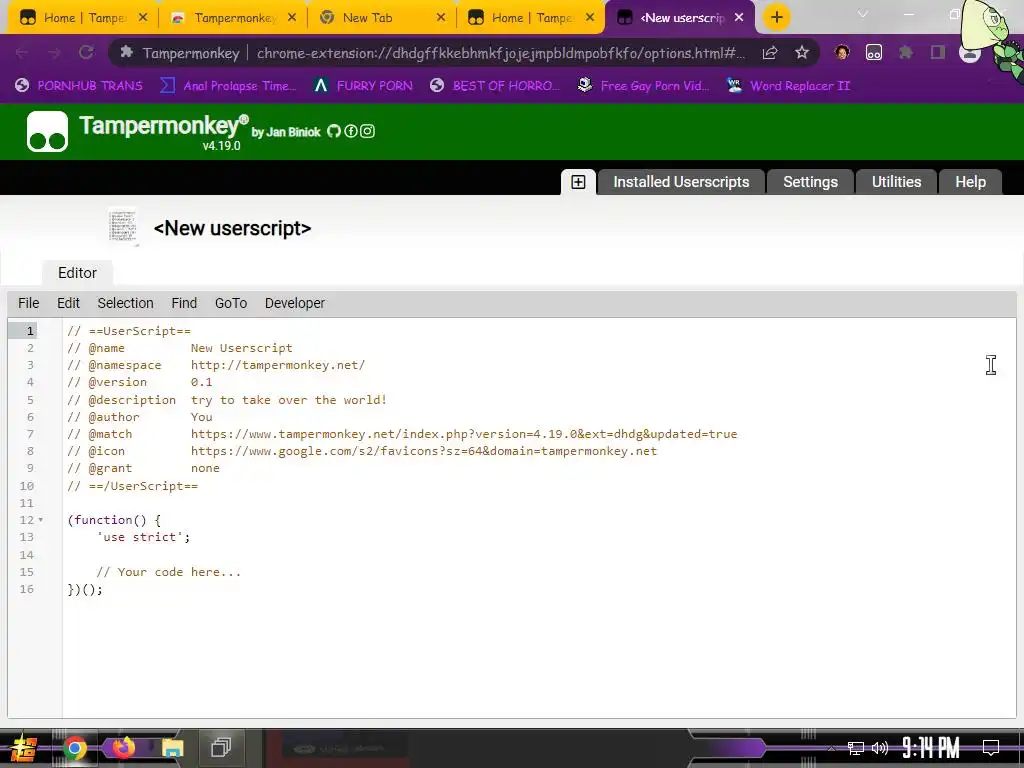1024x768 pixels.
Task: Click the browser Forward arrow
Action: (x=54, y=53)
